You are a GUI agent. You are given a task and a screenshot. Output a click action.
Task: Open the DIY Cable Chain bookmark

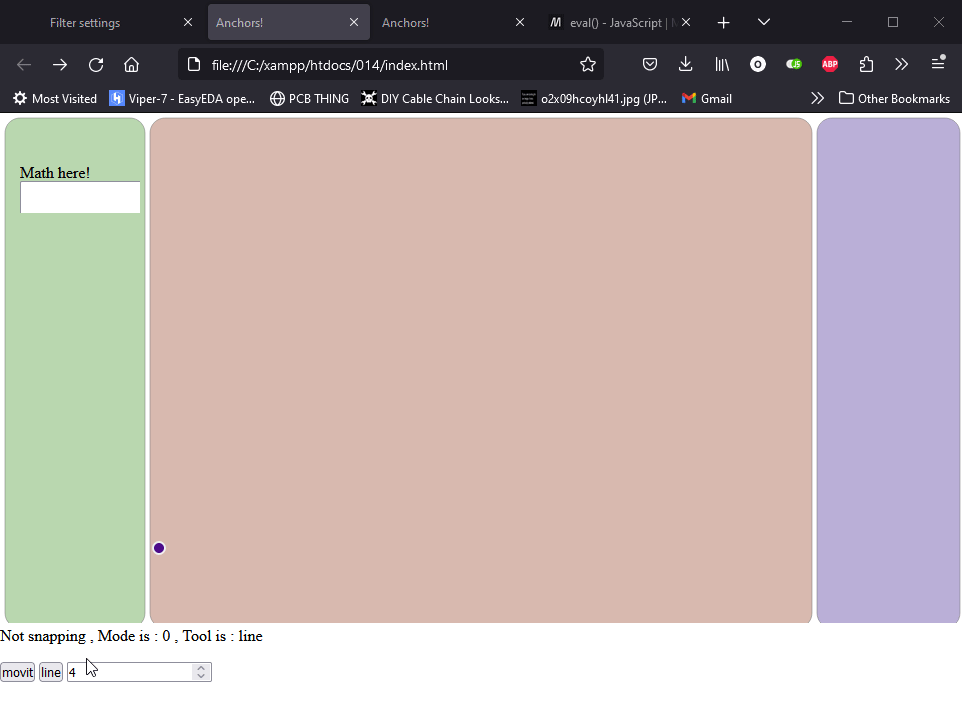point(436,98)
